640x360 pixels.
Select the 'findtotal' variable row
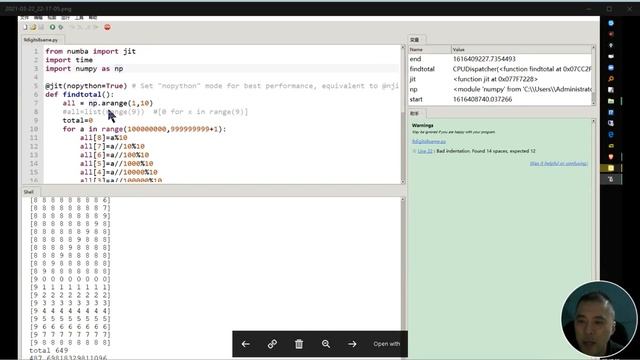click(500, 69)
